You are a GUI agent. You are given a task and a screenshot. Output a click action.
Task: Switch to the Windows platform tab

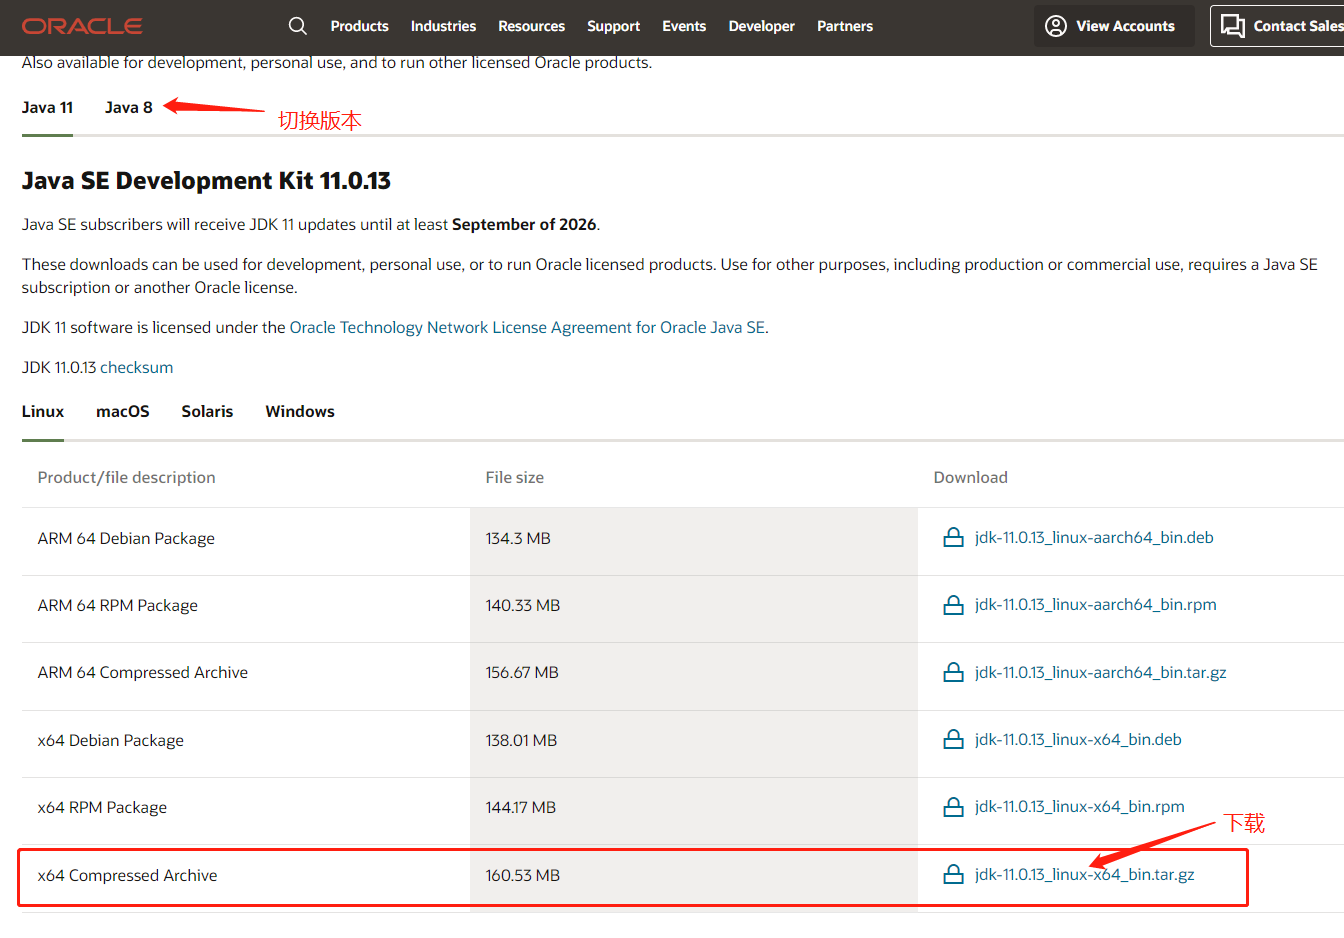[300, 411]
